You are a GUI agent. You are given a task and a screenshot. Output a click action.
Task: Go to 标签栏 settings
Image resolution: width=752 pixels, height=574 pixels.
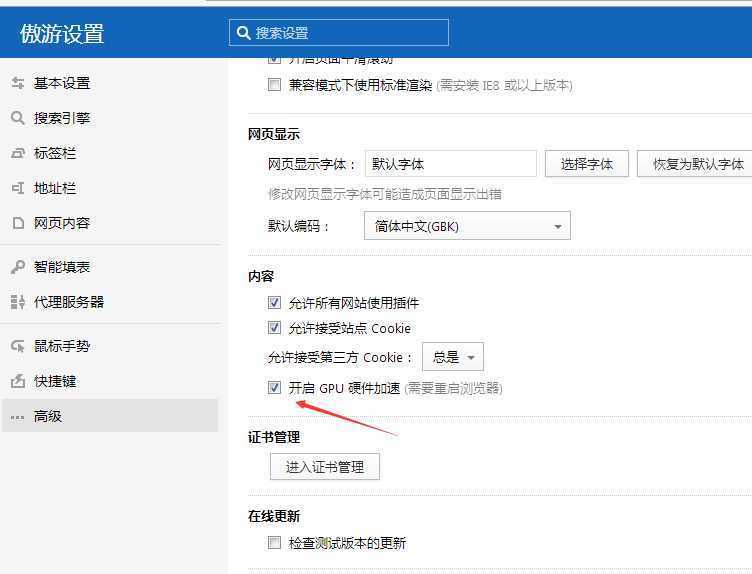(x=55, y=153)
